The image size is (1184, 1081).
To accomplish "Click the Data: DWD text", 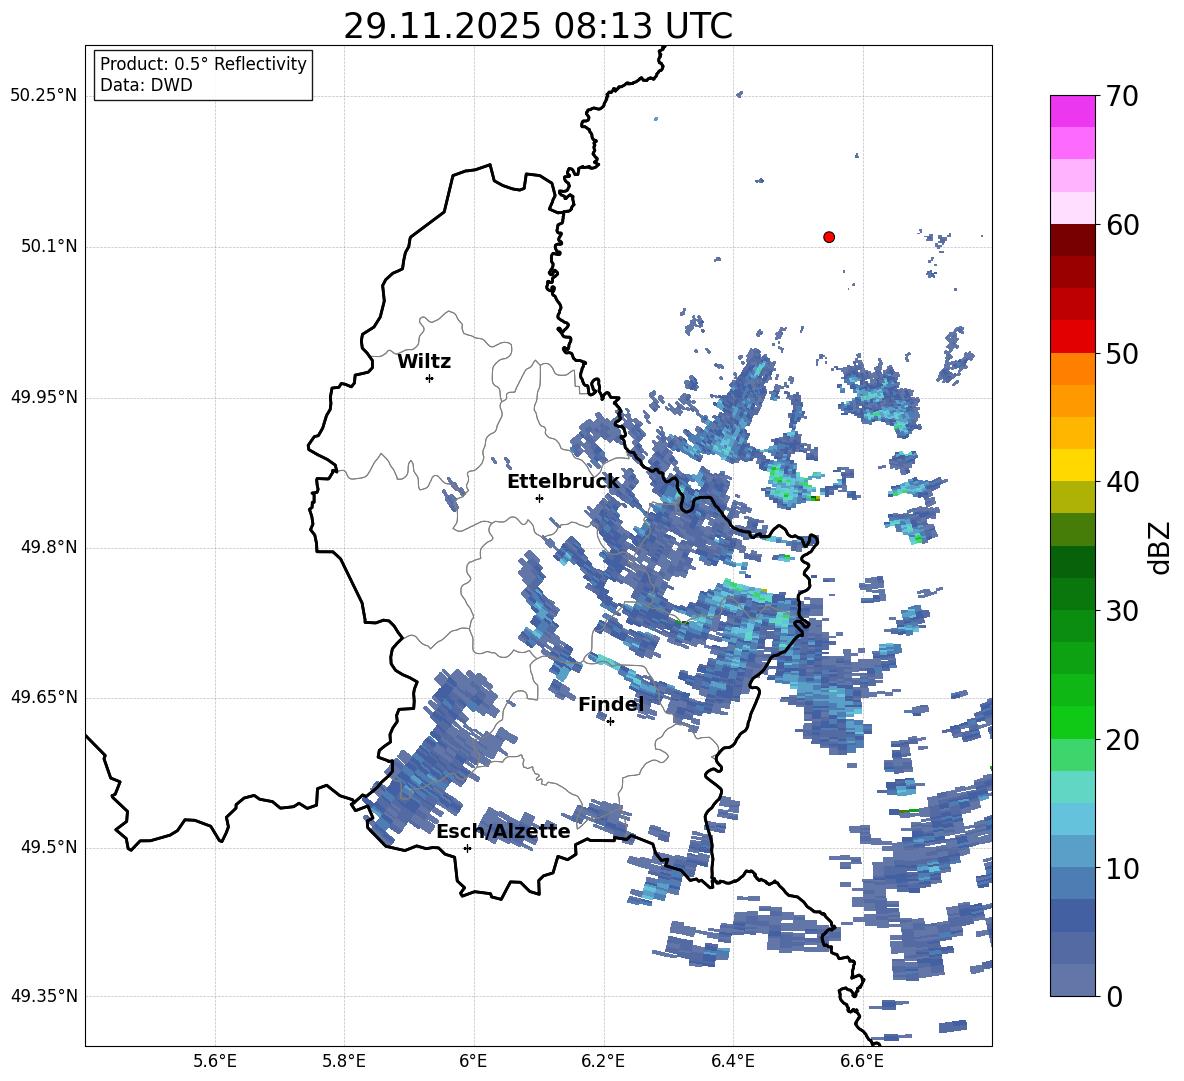I will click(146, 85).
